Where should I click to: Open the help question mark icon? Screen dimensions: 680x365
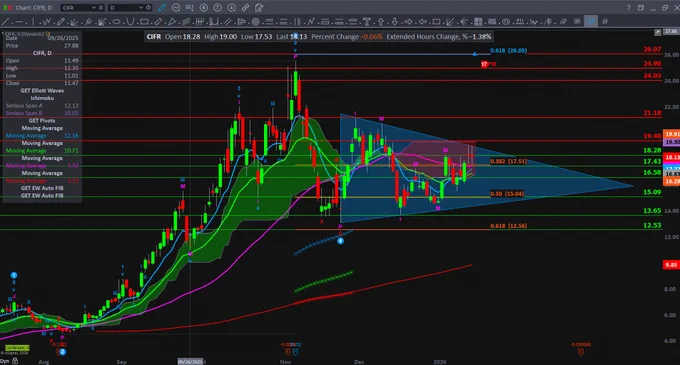pyautogui.click(x=628, y=8)
